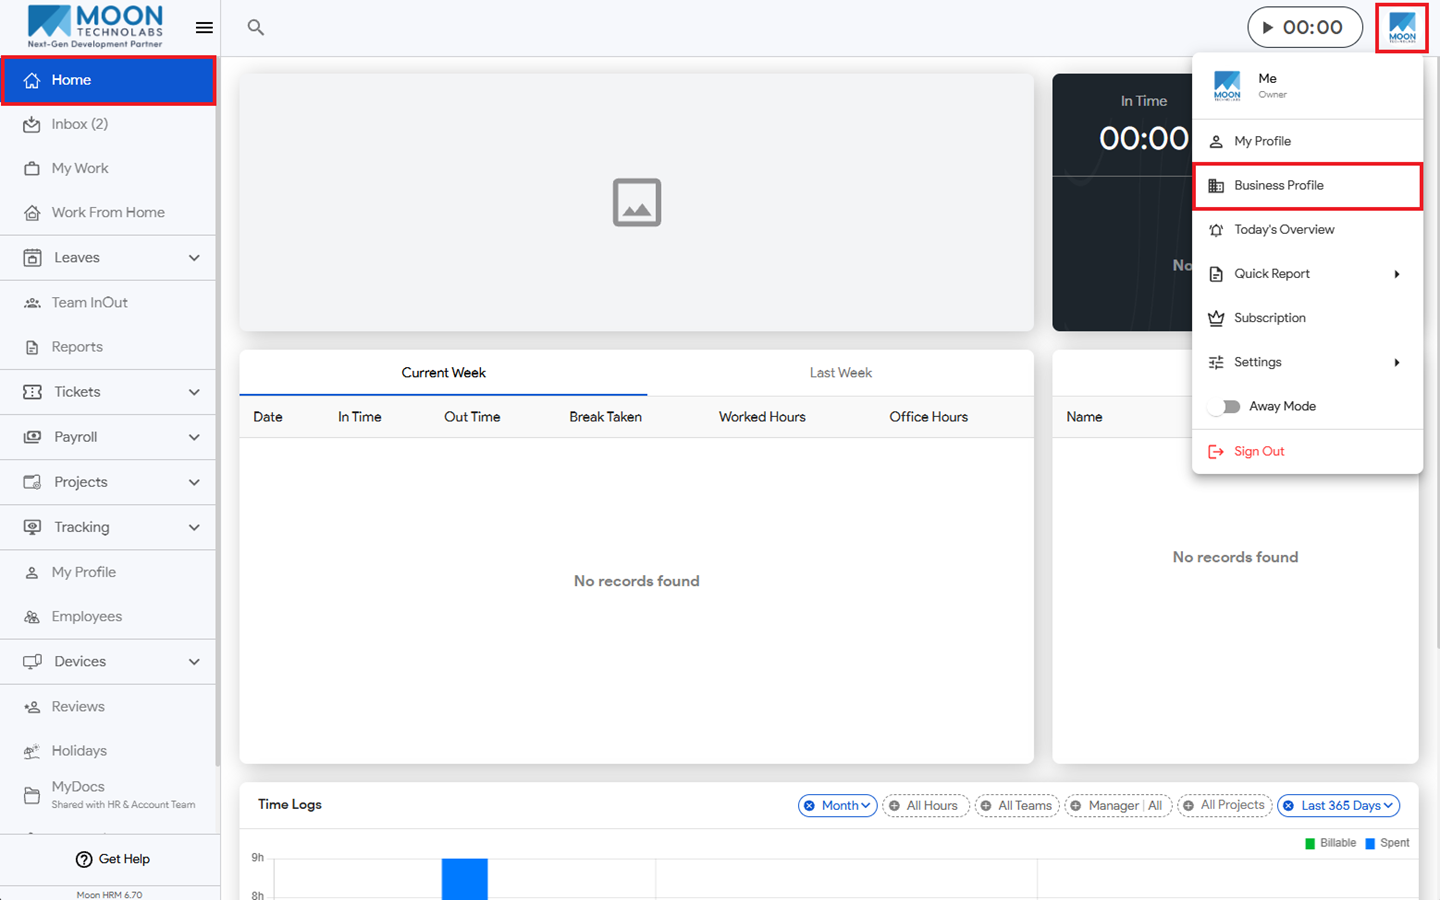
Task: Click the Sign Out arrow icon
Action: coord(1216,452)
